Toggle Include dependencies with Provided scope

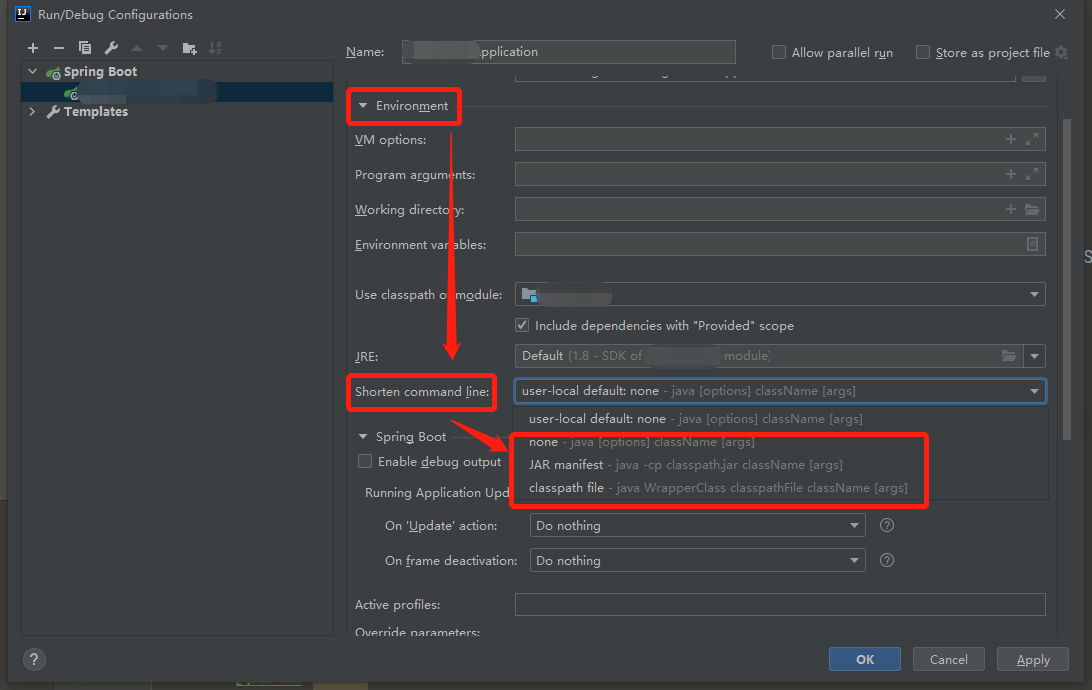point(522,325)
